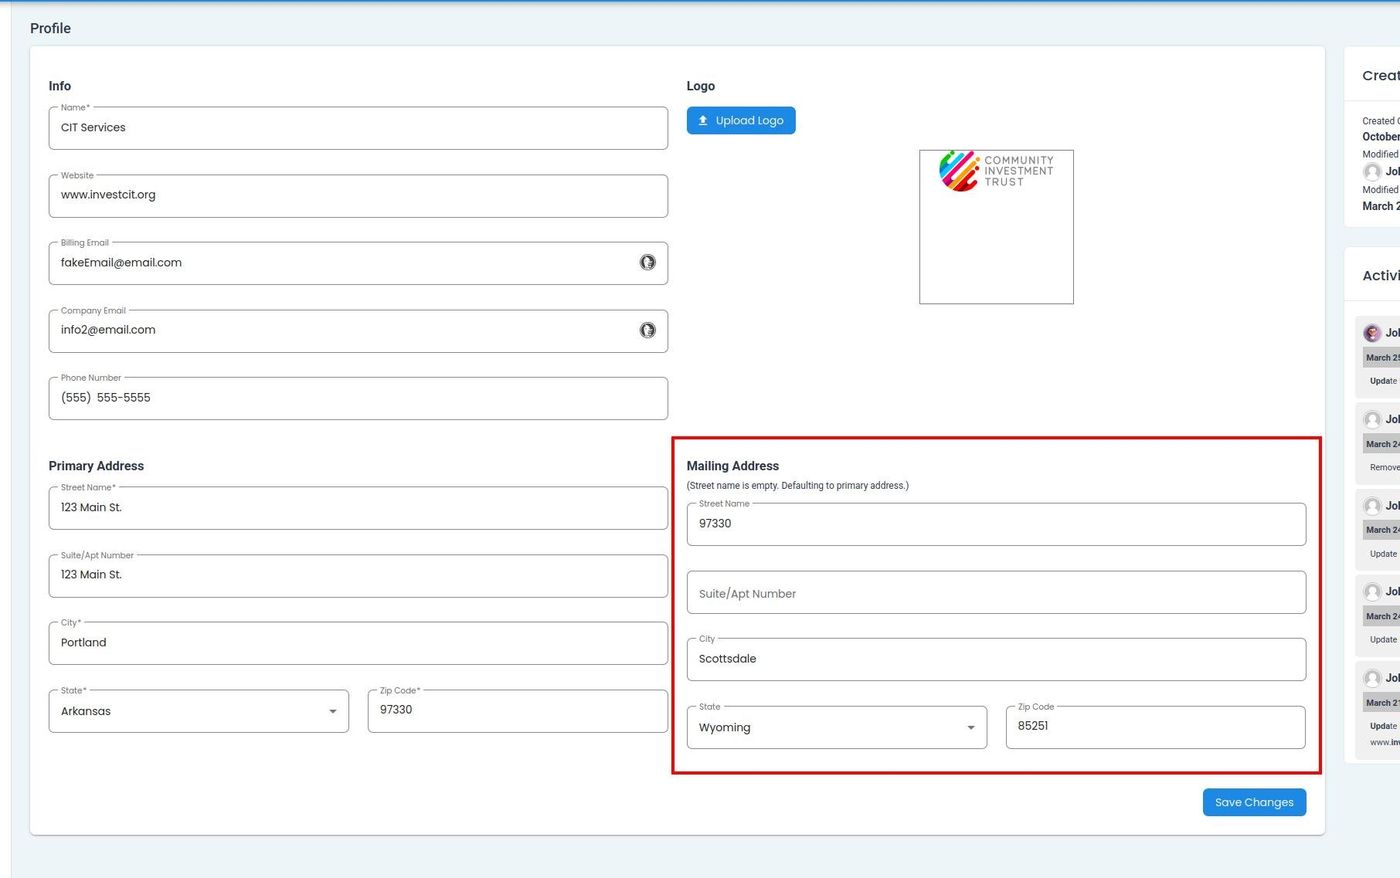
Task: Click the Mailing Address Street Name field
Action: point(995,524)
